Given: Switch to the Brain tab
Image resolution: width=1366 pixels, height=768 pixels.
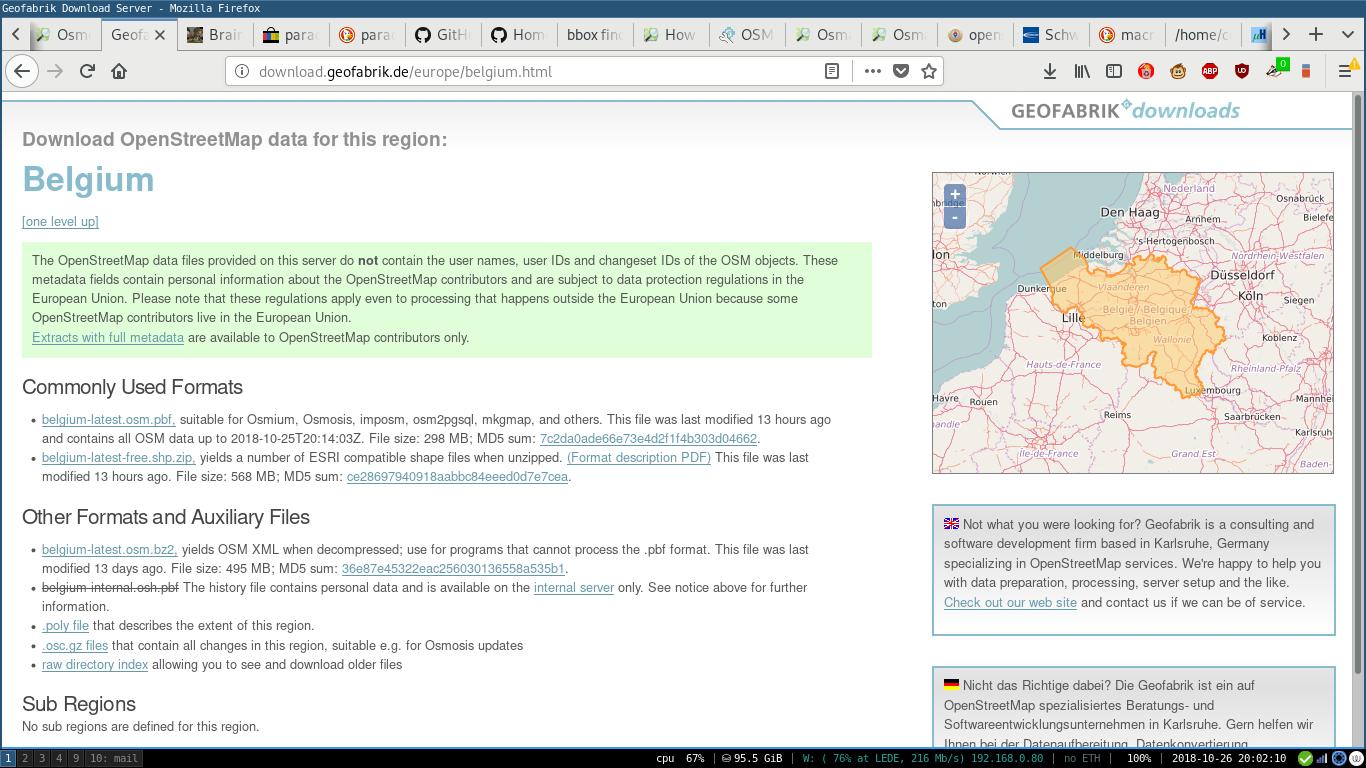Looking at the screenshot, I should 217,34.
